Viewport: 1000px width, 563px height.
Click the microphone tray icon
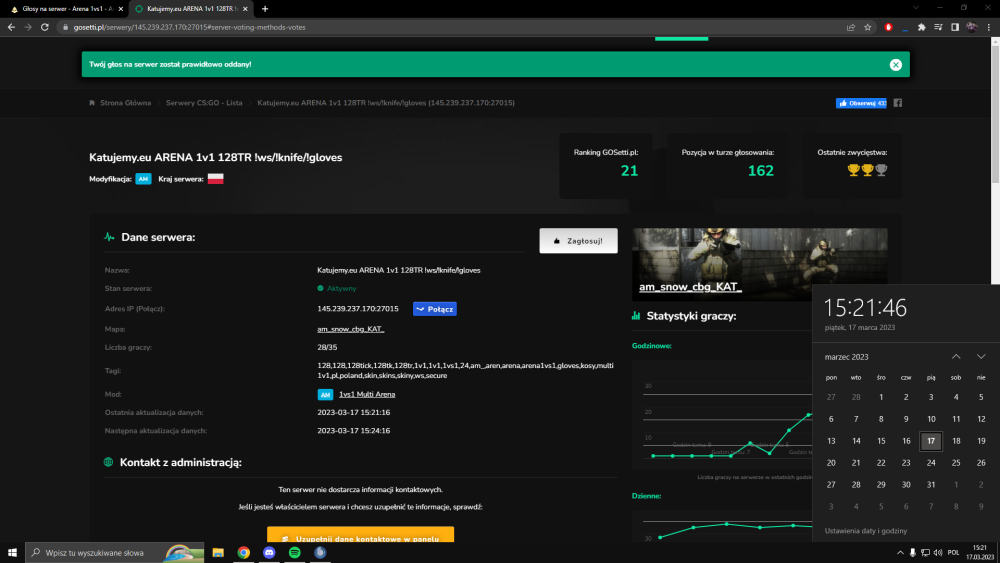913,553
